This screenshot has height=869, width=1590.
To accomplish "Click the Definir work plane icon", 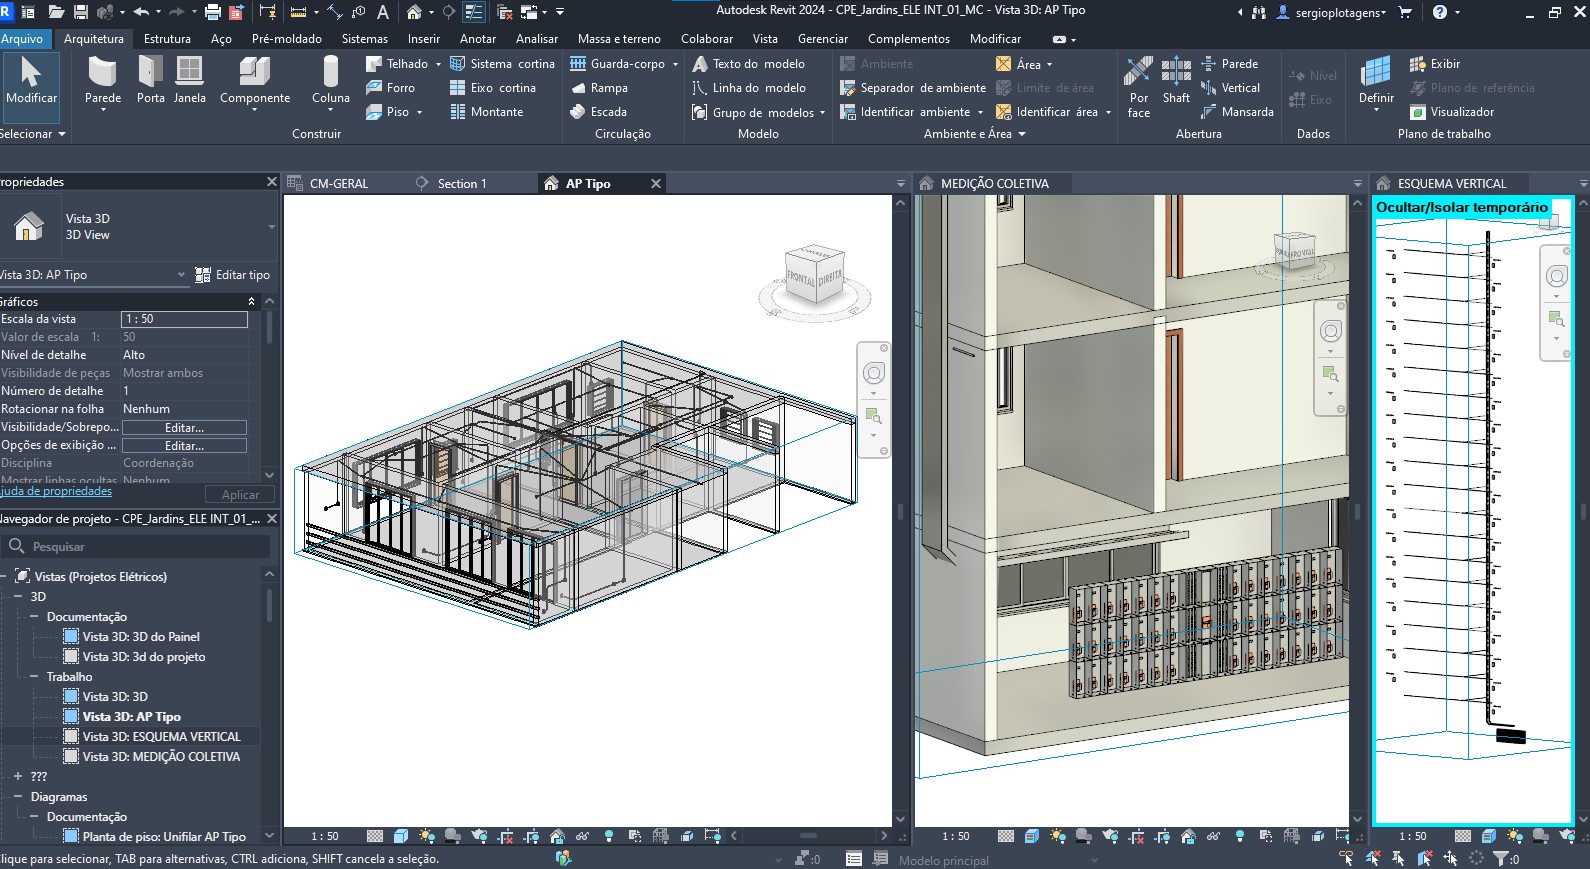I will tap(1376, 73).
